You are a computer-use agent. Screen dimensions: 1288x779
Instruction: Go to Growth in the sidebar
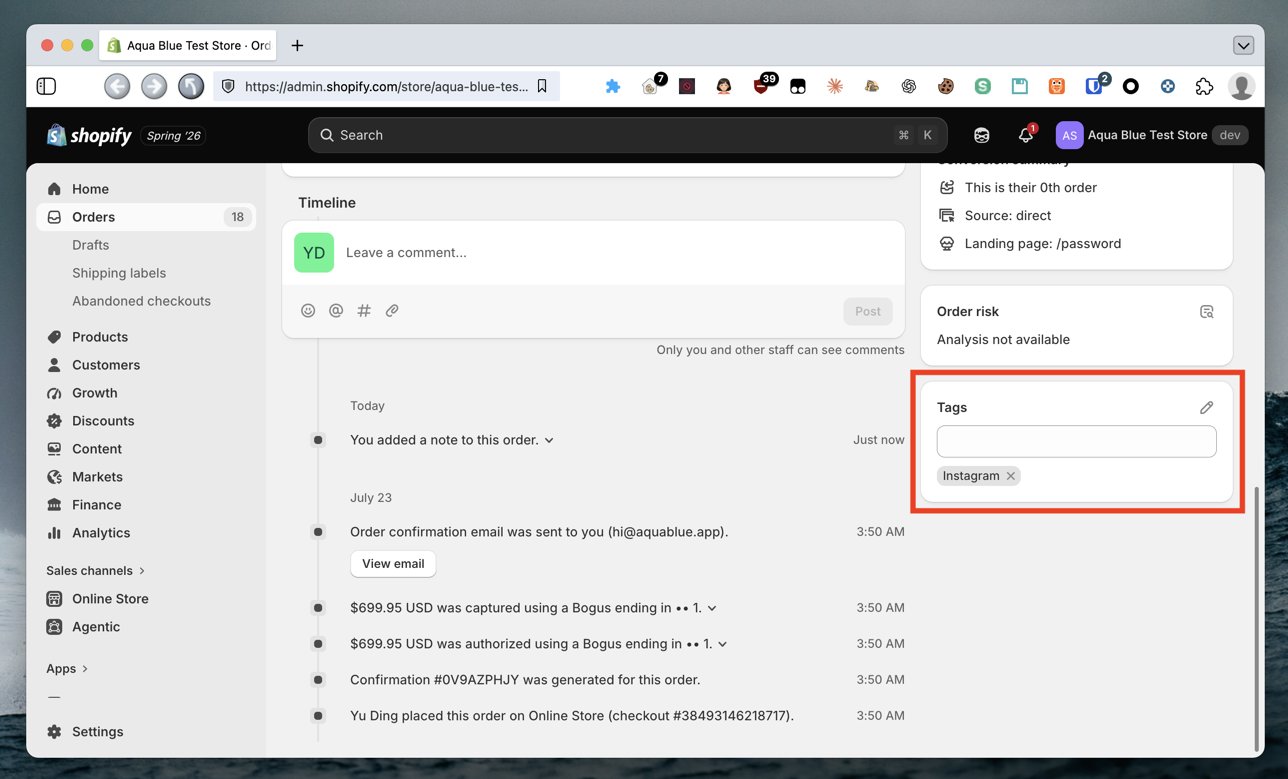146,393
